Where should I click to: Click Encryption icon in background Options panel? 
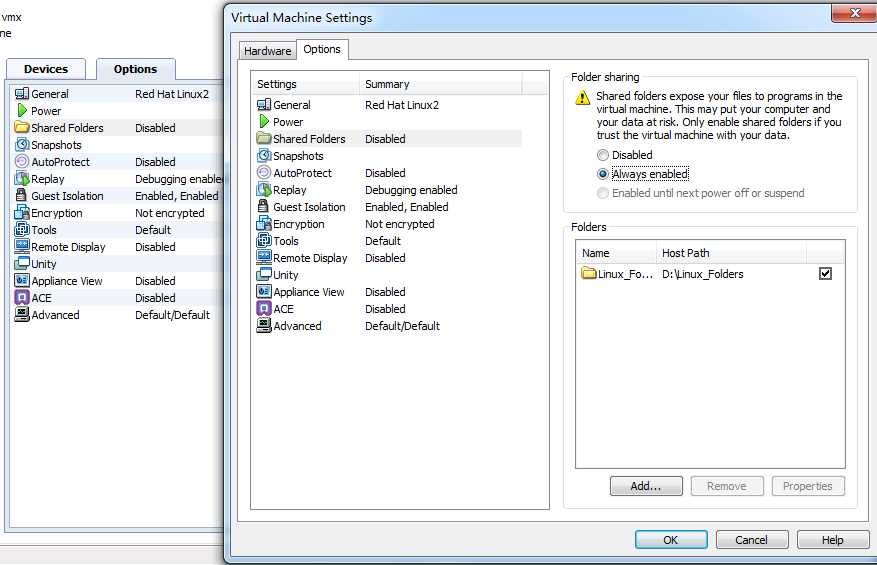click(22, 213)
